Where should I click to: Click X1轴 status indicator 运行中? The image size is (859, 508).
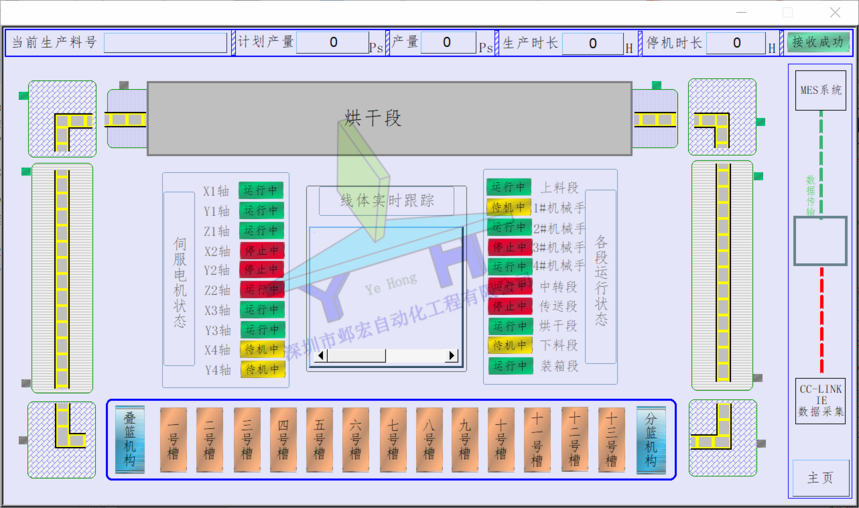(x=261, y=191)
